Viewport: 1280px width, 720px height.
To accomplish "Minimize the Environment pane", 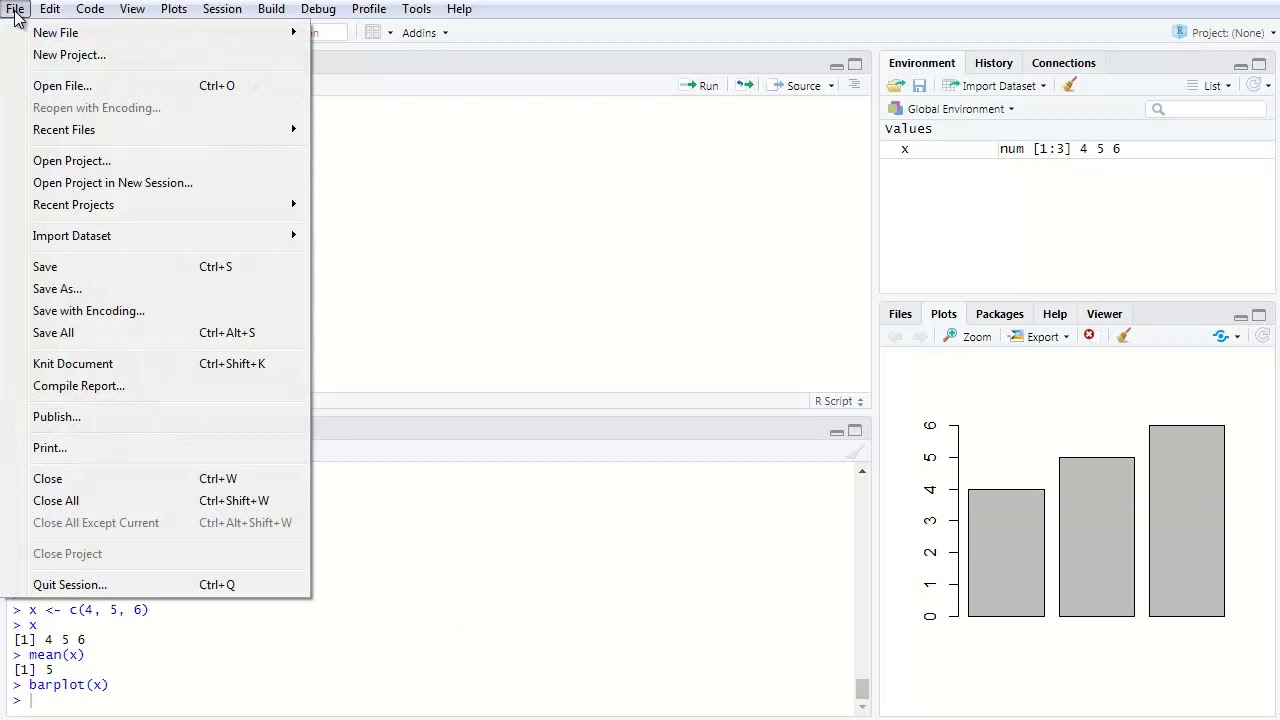I will coord(1240,65).
